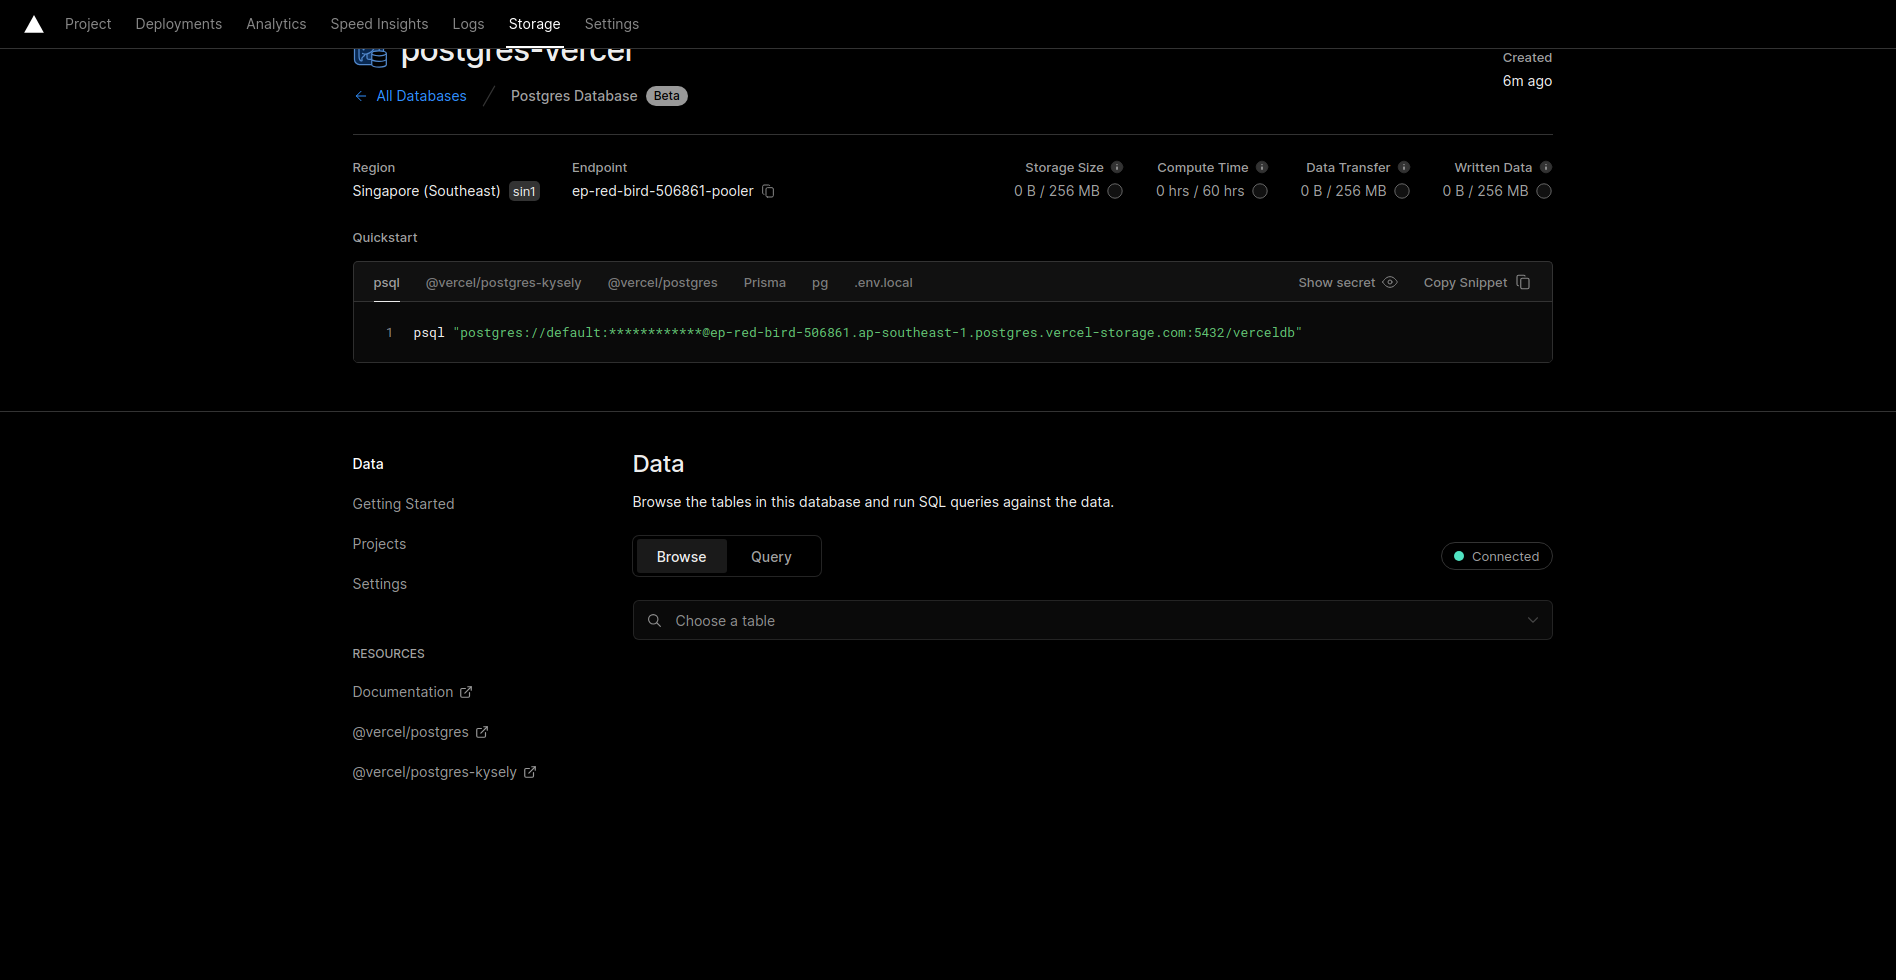Image resolution: width=1896 pixels, height=980 pixels.
Task: Open Storage Size info tooltip icon
Action: 1117,167
